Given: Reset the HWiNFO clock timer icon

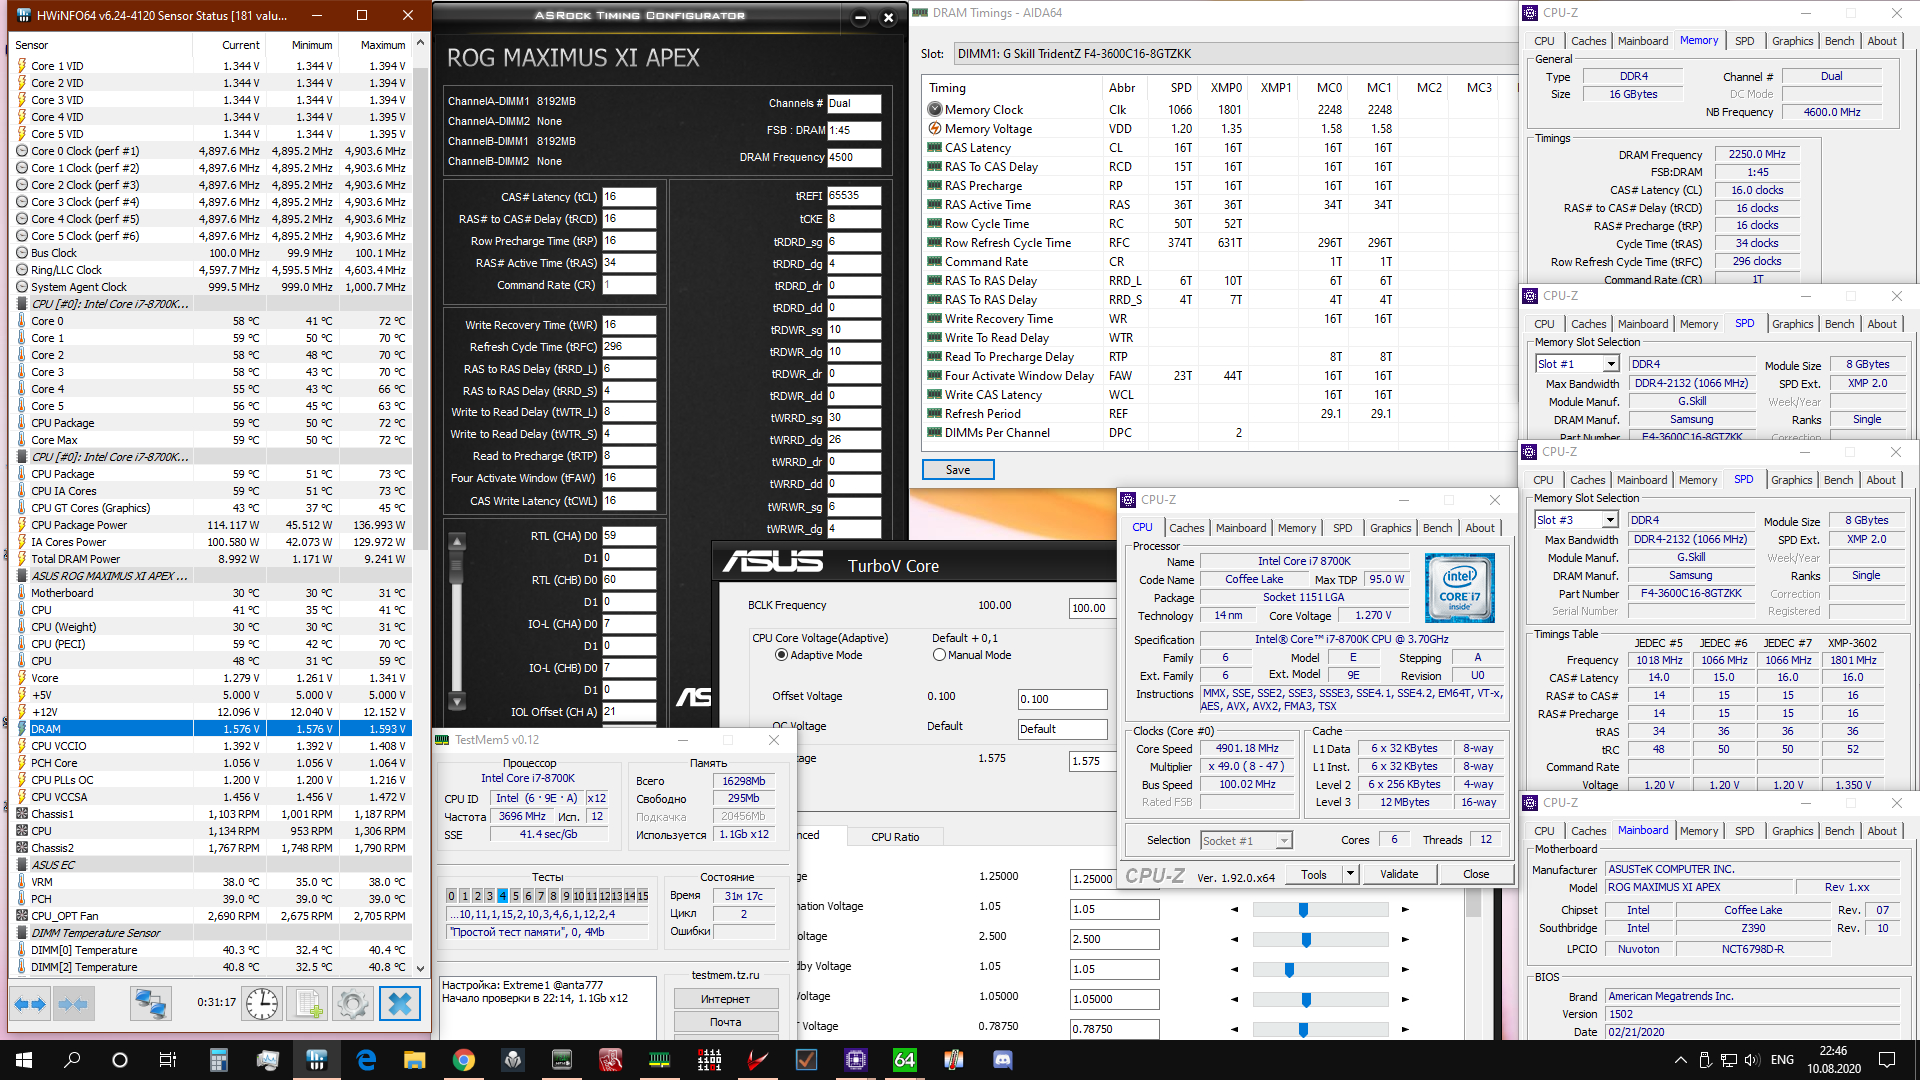Looking at the screenshot, I should [262, 1003].
